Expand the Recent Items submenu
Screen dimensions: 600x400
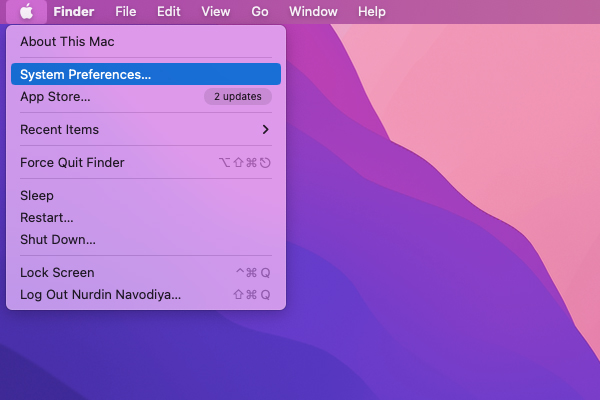pyautogui.click(x=146, y=129)
